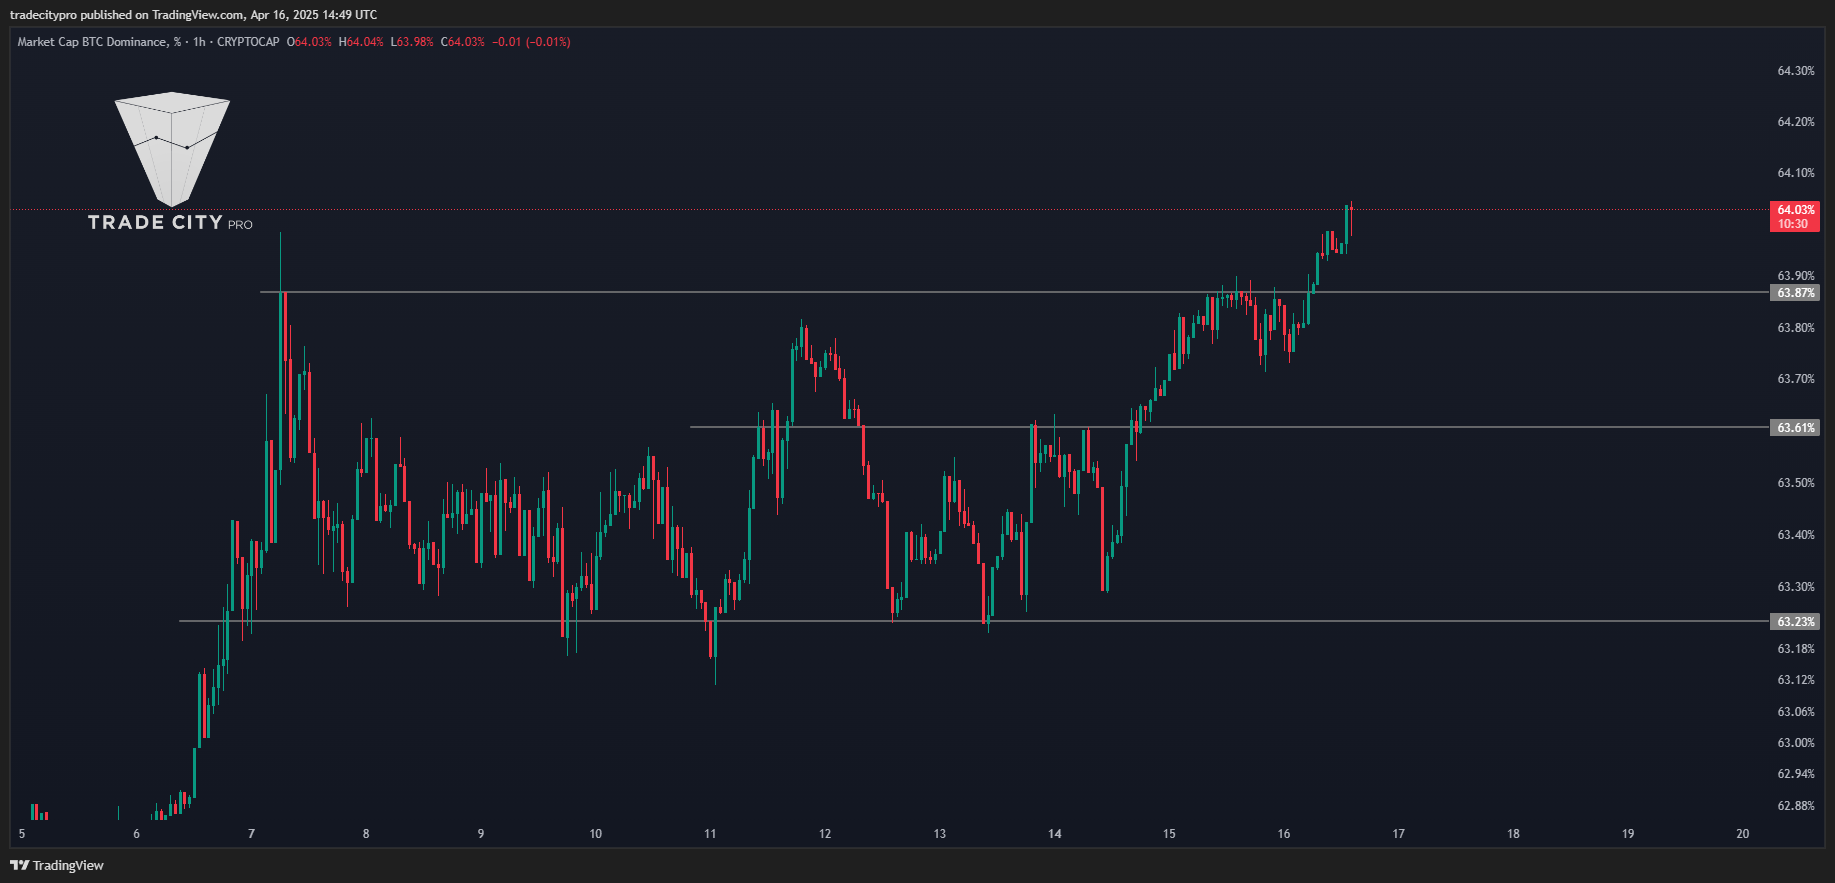Click the 64.10% price axis label

point(1796,173)
